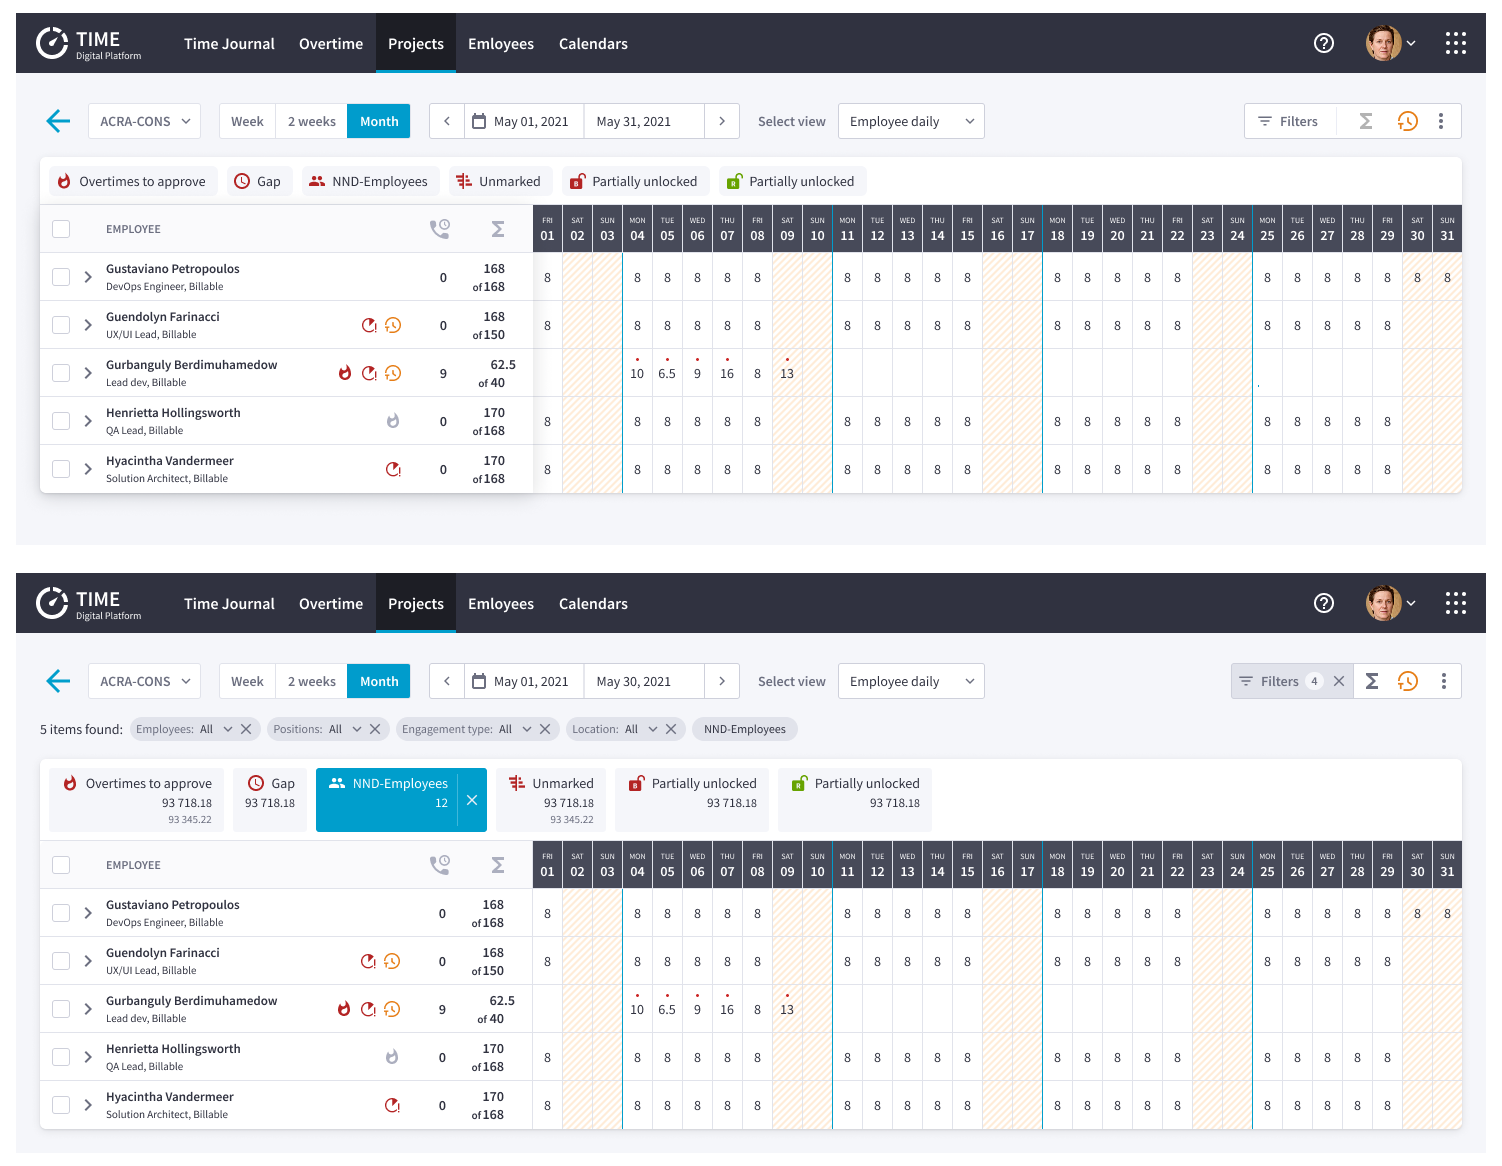This screenshot has height=1166, width=1502.
Task: Click the Overtimes to approve filter chip
Action: tap(131, 181)
